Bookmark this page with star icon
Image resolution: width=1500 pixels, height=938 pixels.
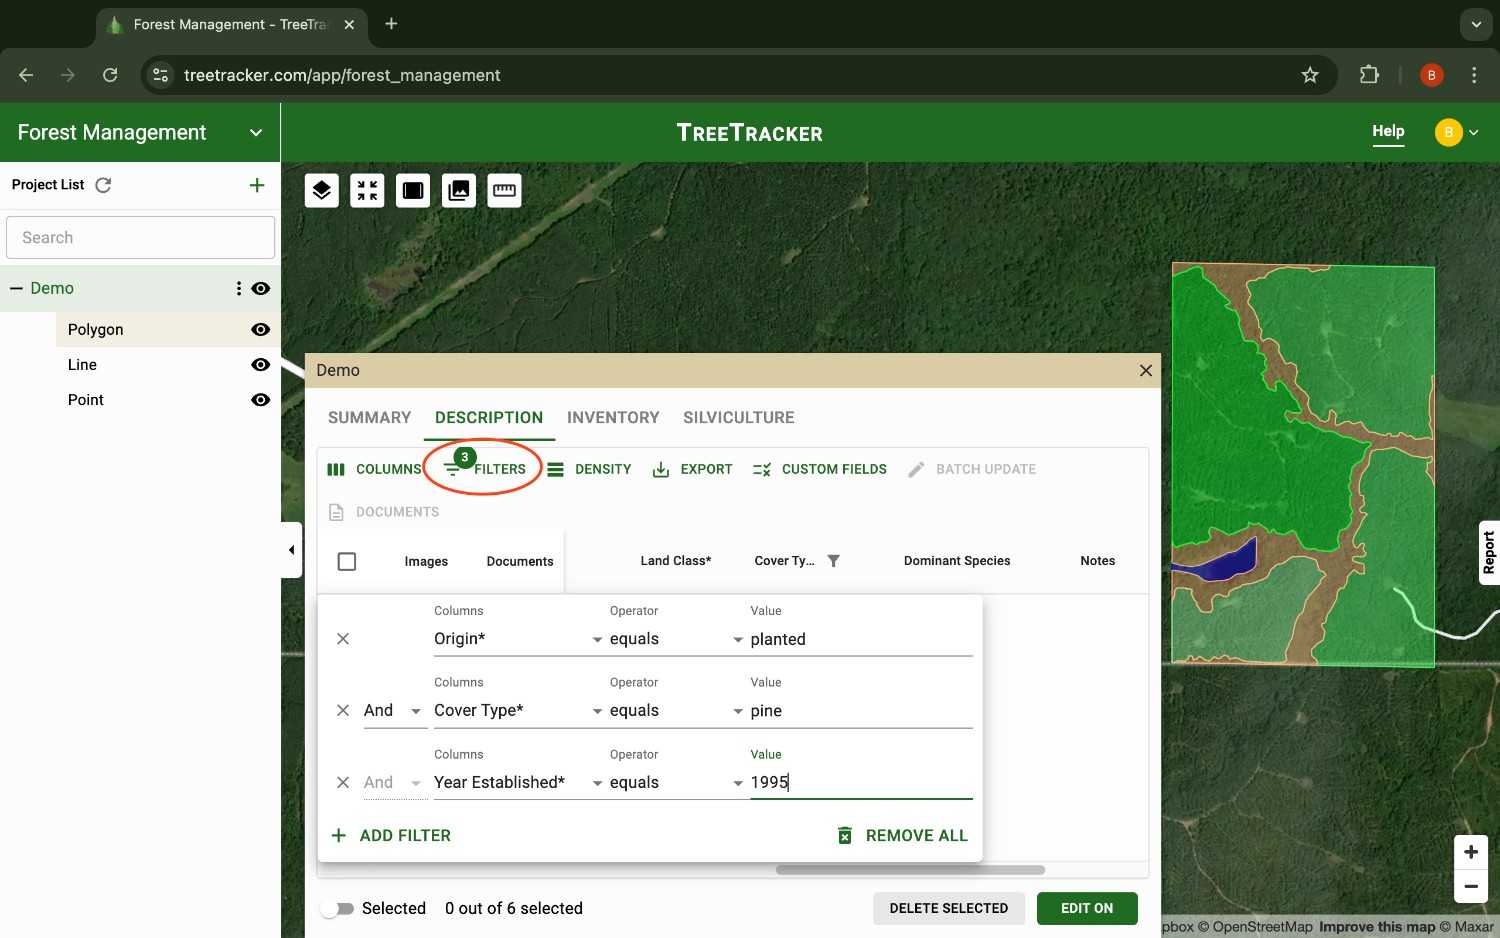pos(1310,75)
